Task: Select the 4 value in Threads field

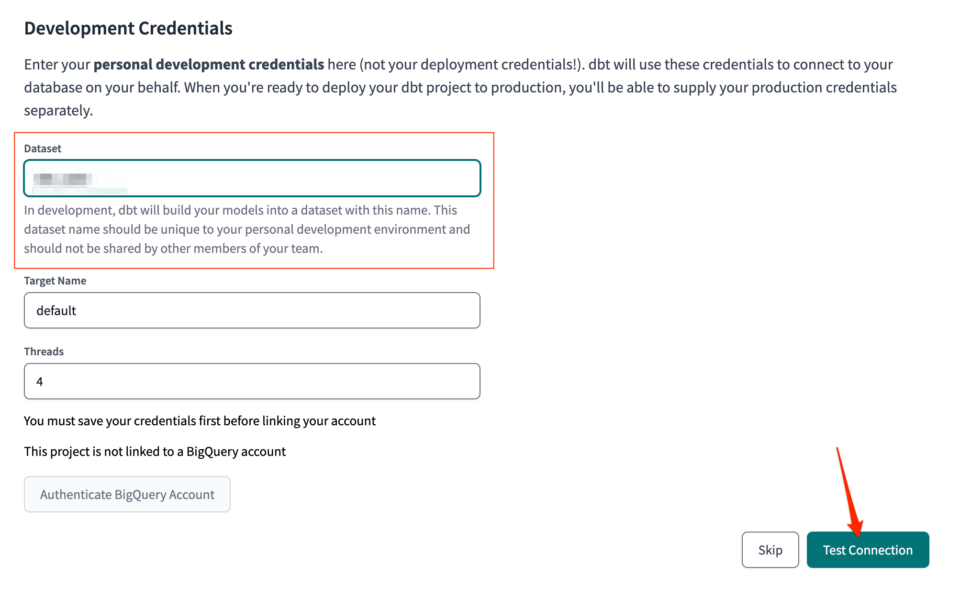Action: click(x=38, y=381)
